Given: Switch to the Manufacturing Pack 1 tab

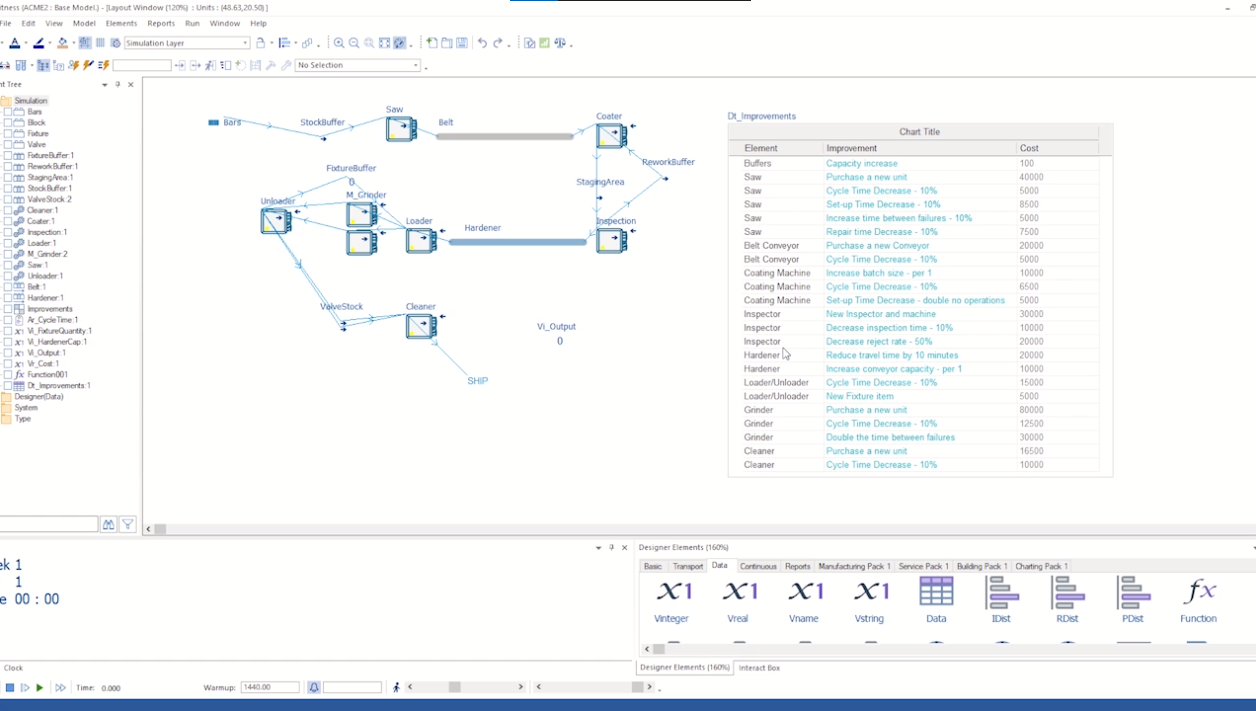Looking at the screenshot, I should tap(853, 566).
